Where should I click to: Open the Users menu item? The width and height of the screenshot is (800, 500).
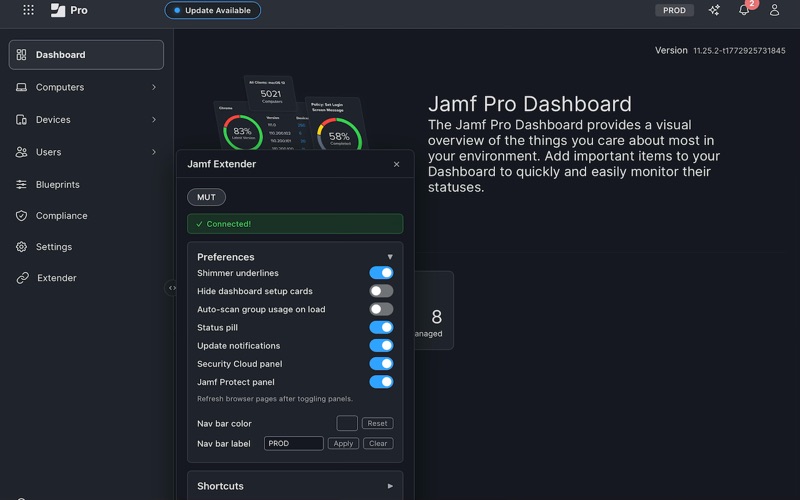click(x=86, y=152)
